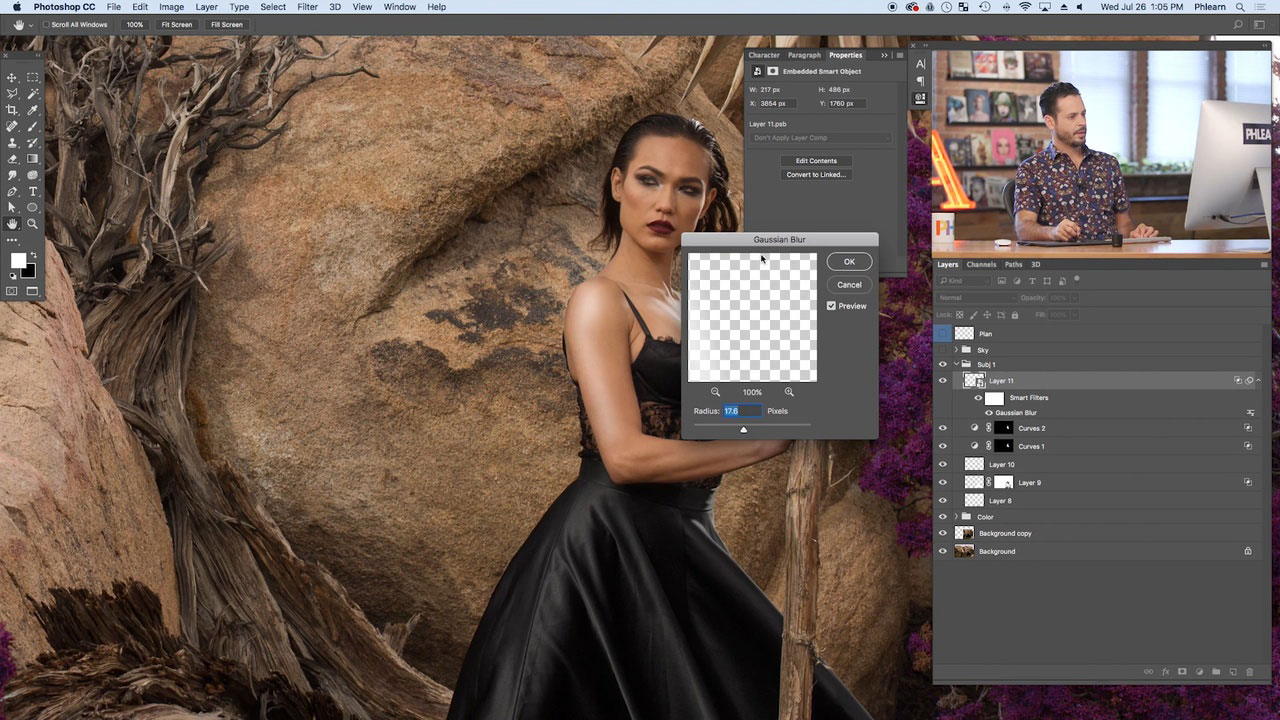Screen dimensions: 1280x720
Task: Select the Clone Stamp tool
Action: [x=12, y=143]
